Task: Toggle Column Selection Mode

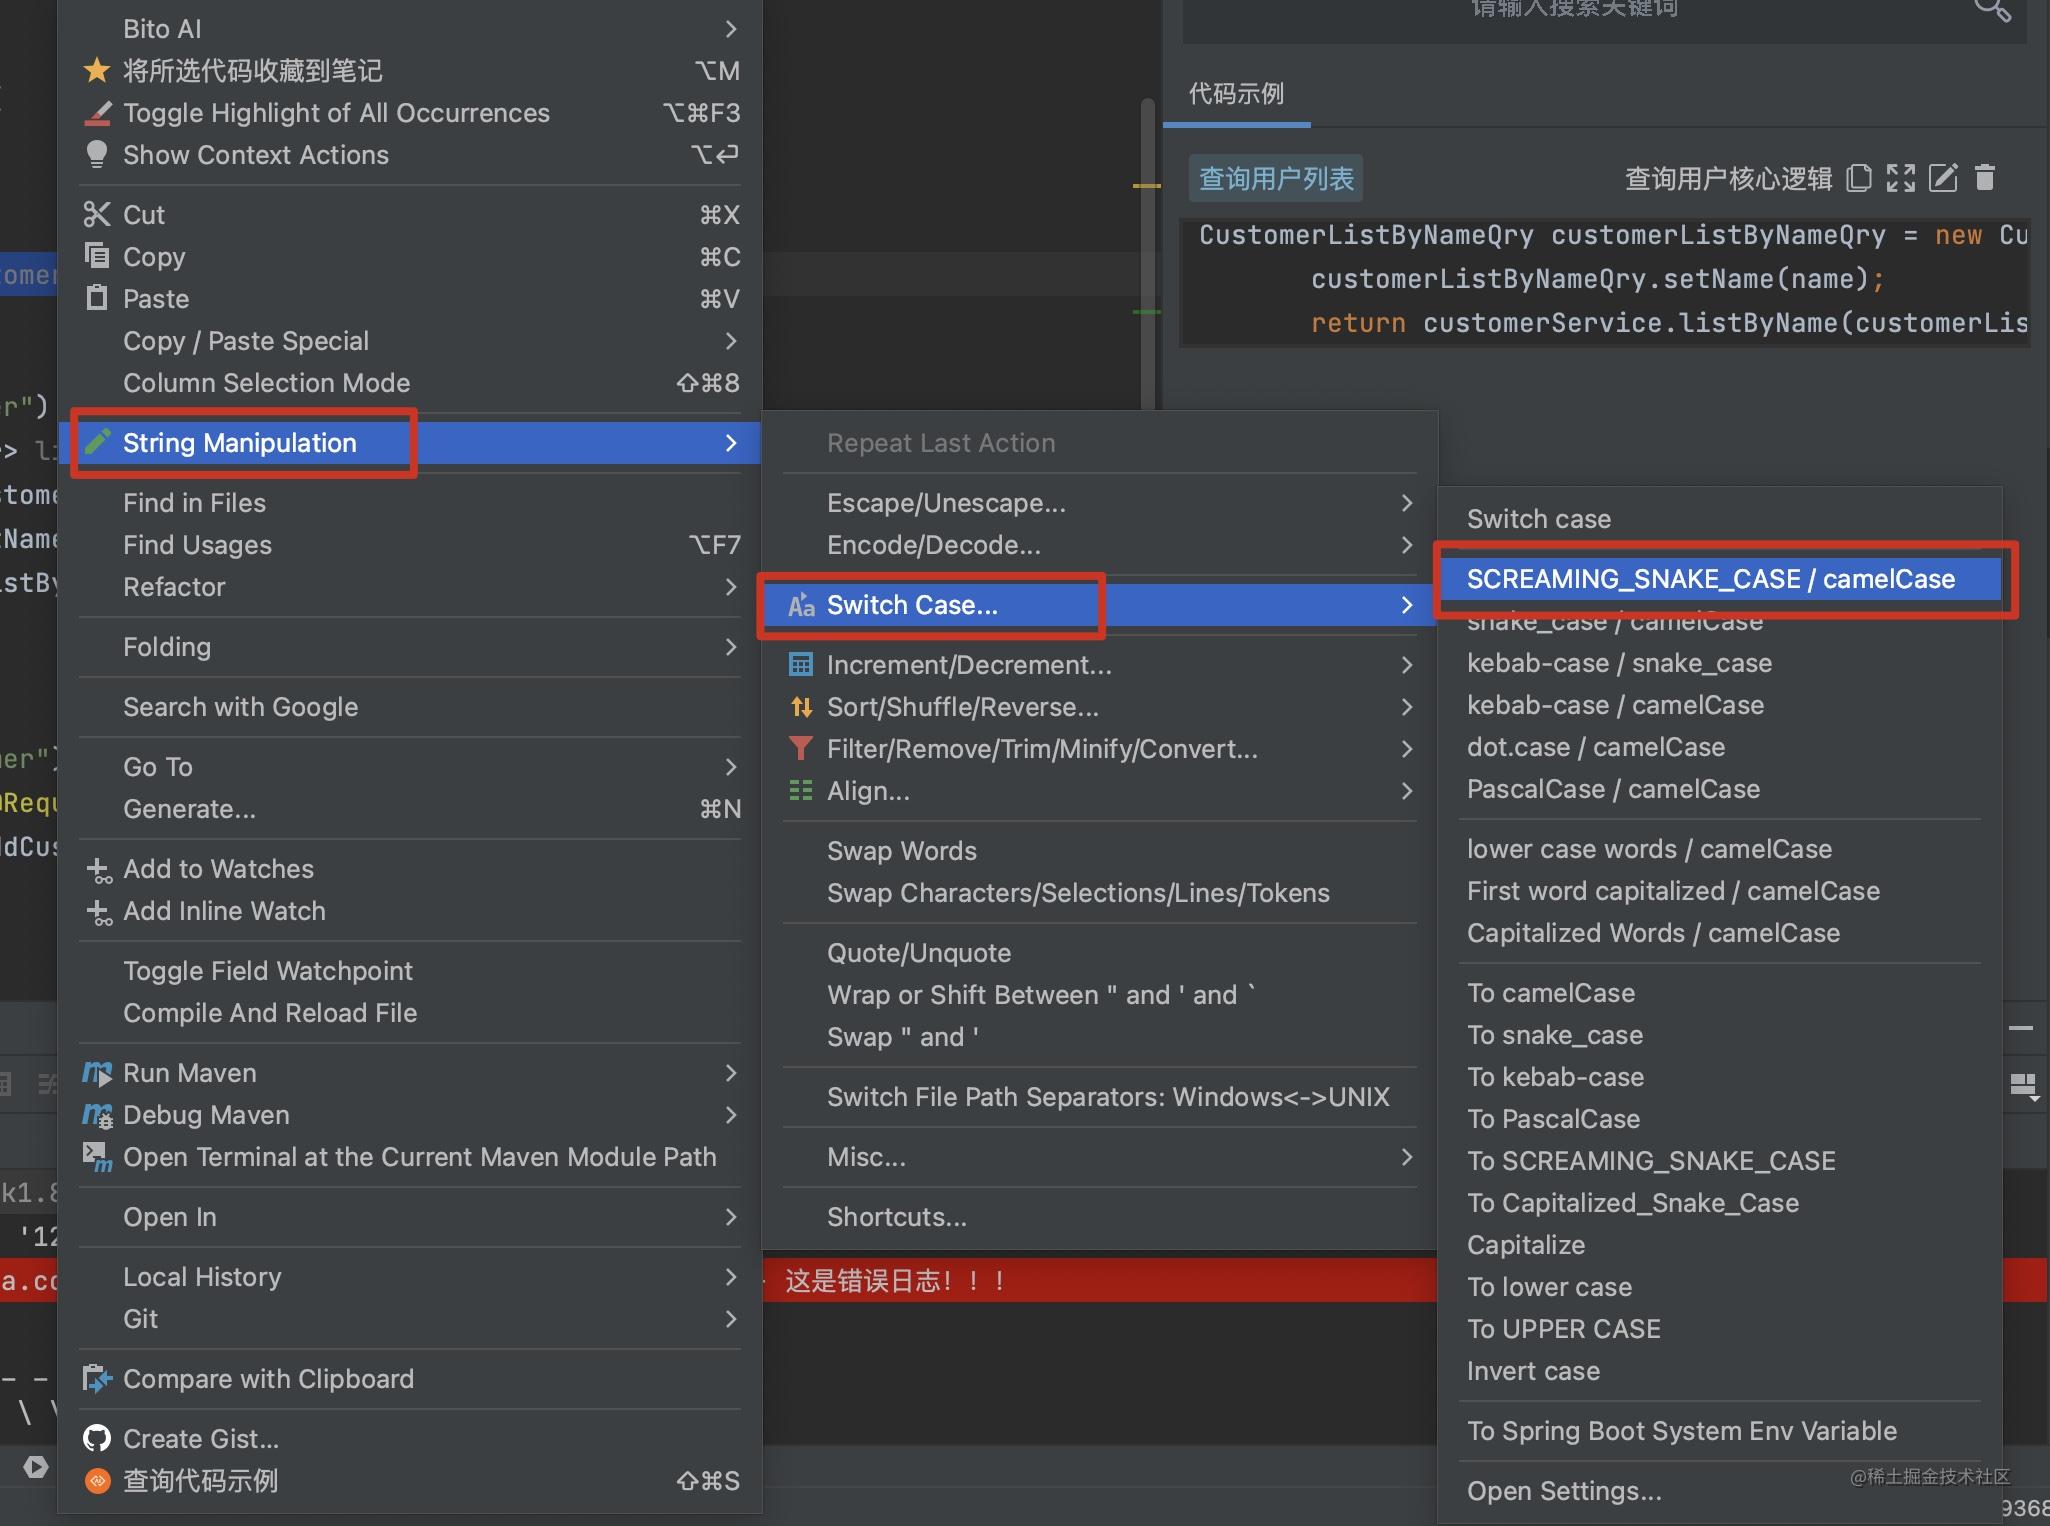Action: click(x=410, y=383)
